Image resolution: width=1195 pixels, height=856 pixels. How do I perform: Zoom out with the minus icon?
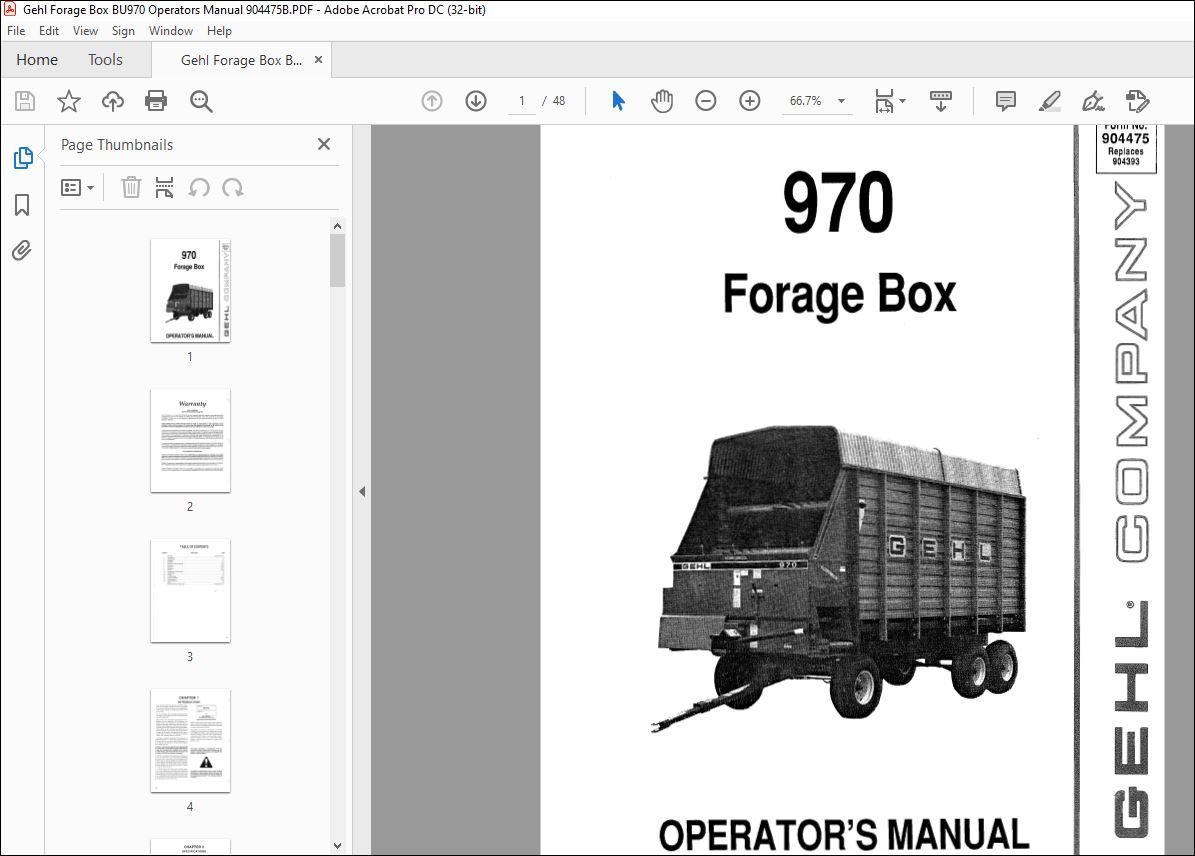[x=706, y=101]
